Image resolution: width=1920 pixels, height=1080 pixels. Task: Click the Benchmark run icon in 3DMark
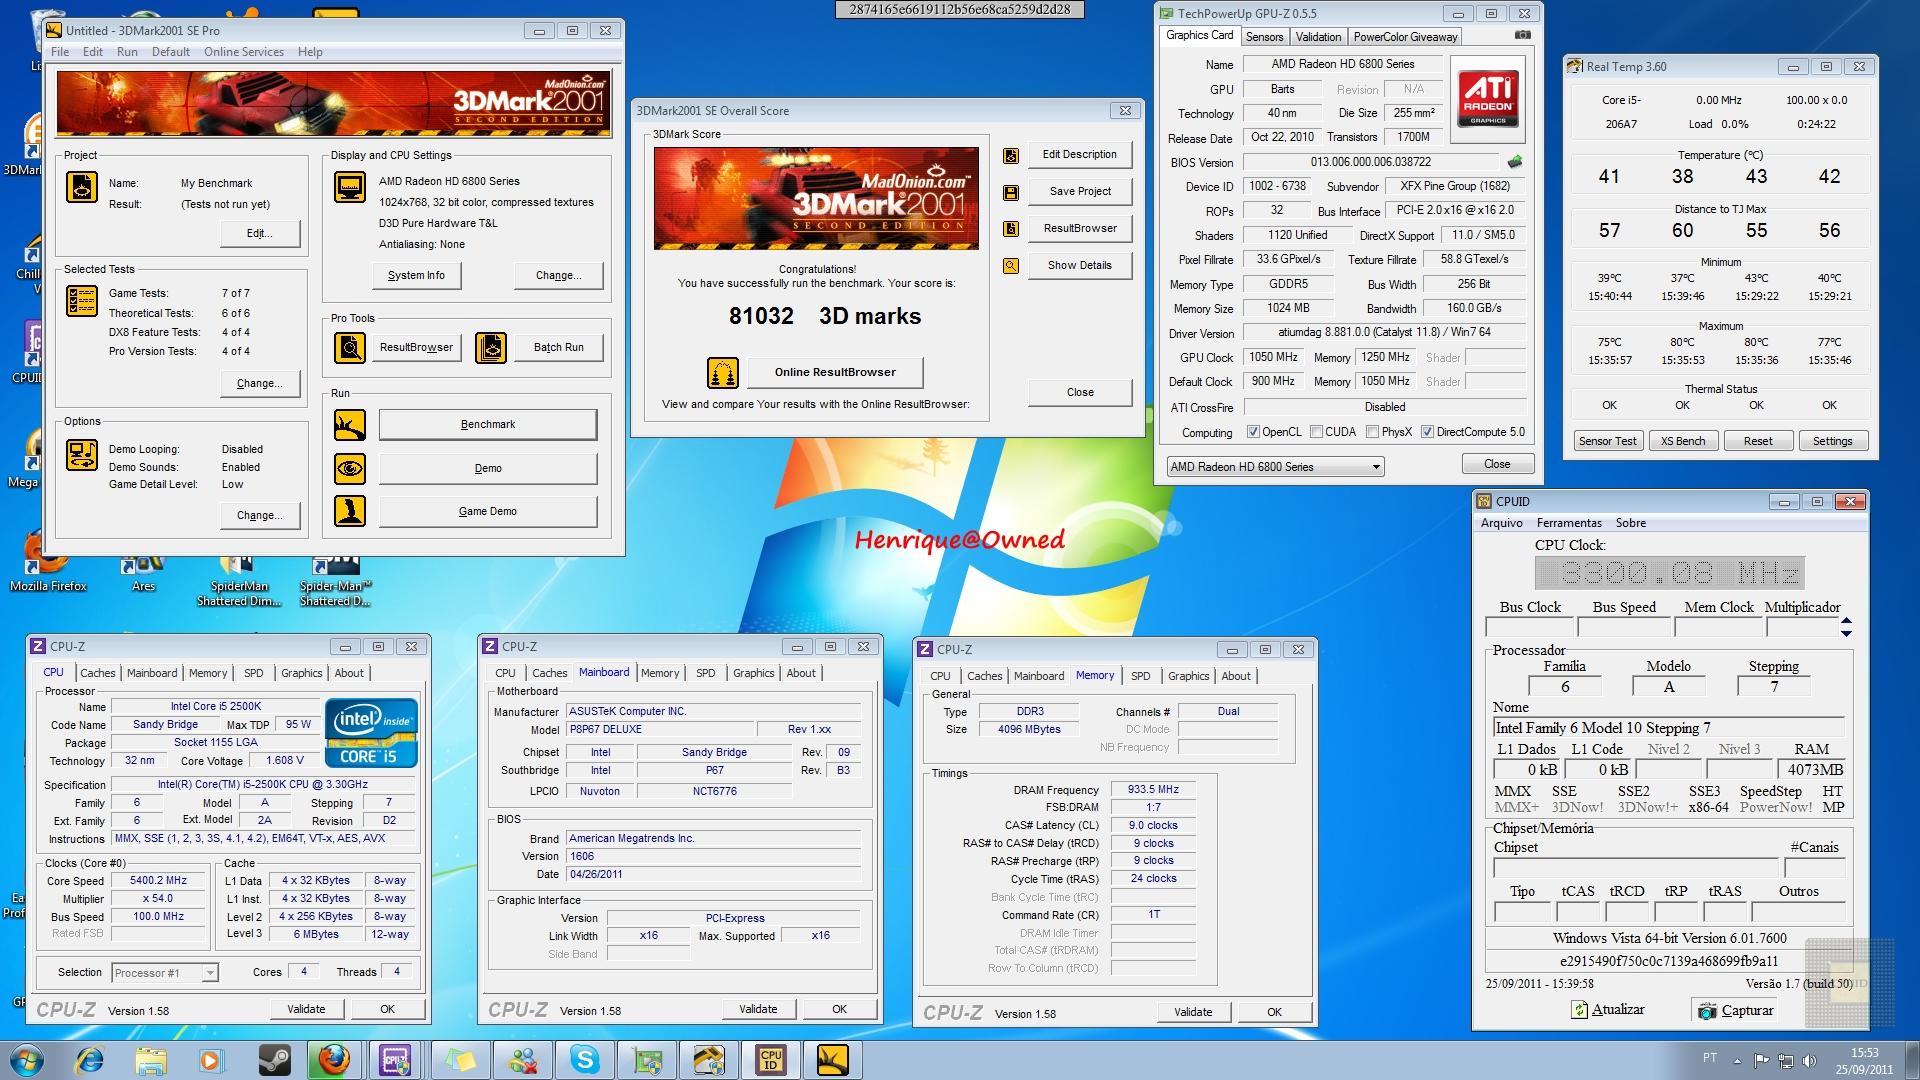(350, 425)
